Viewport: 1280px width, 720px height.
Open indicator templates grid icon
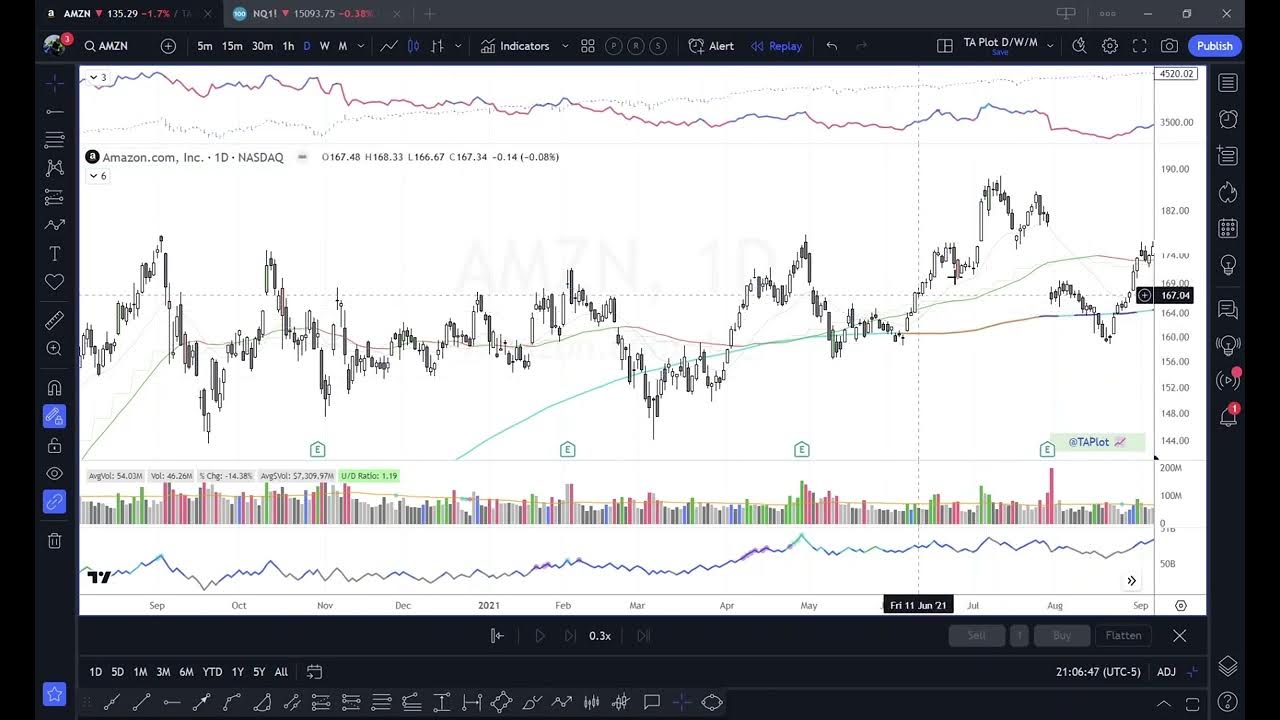[588, 46]
